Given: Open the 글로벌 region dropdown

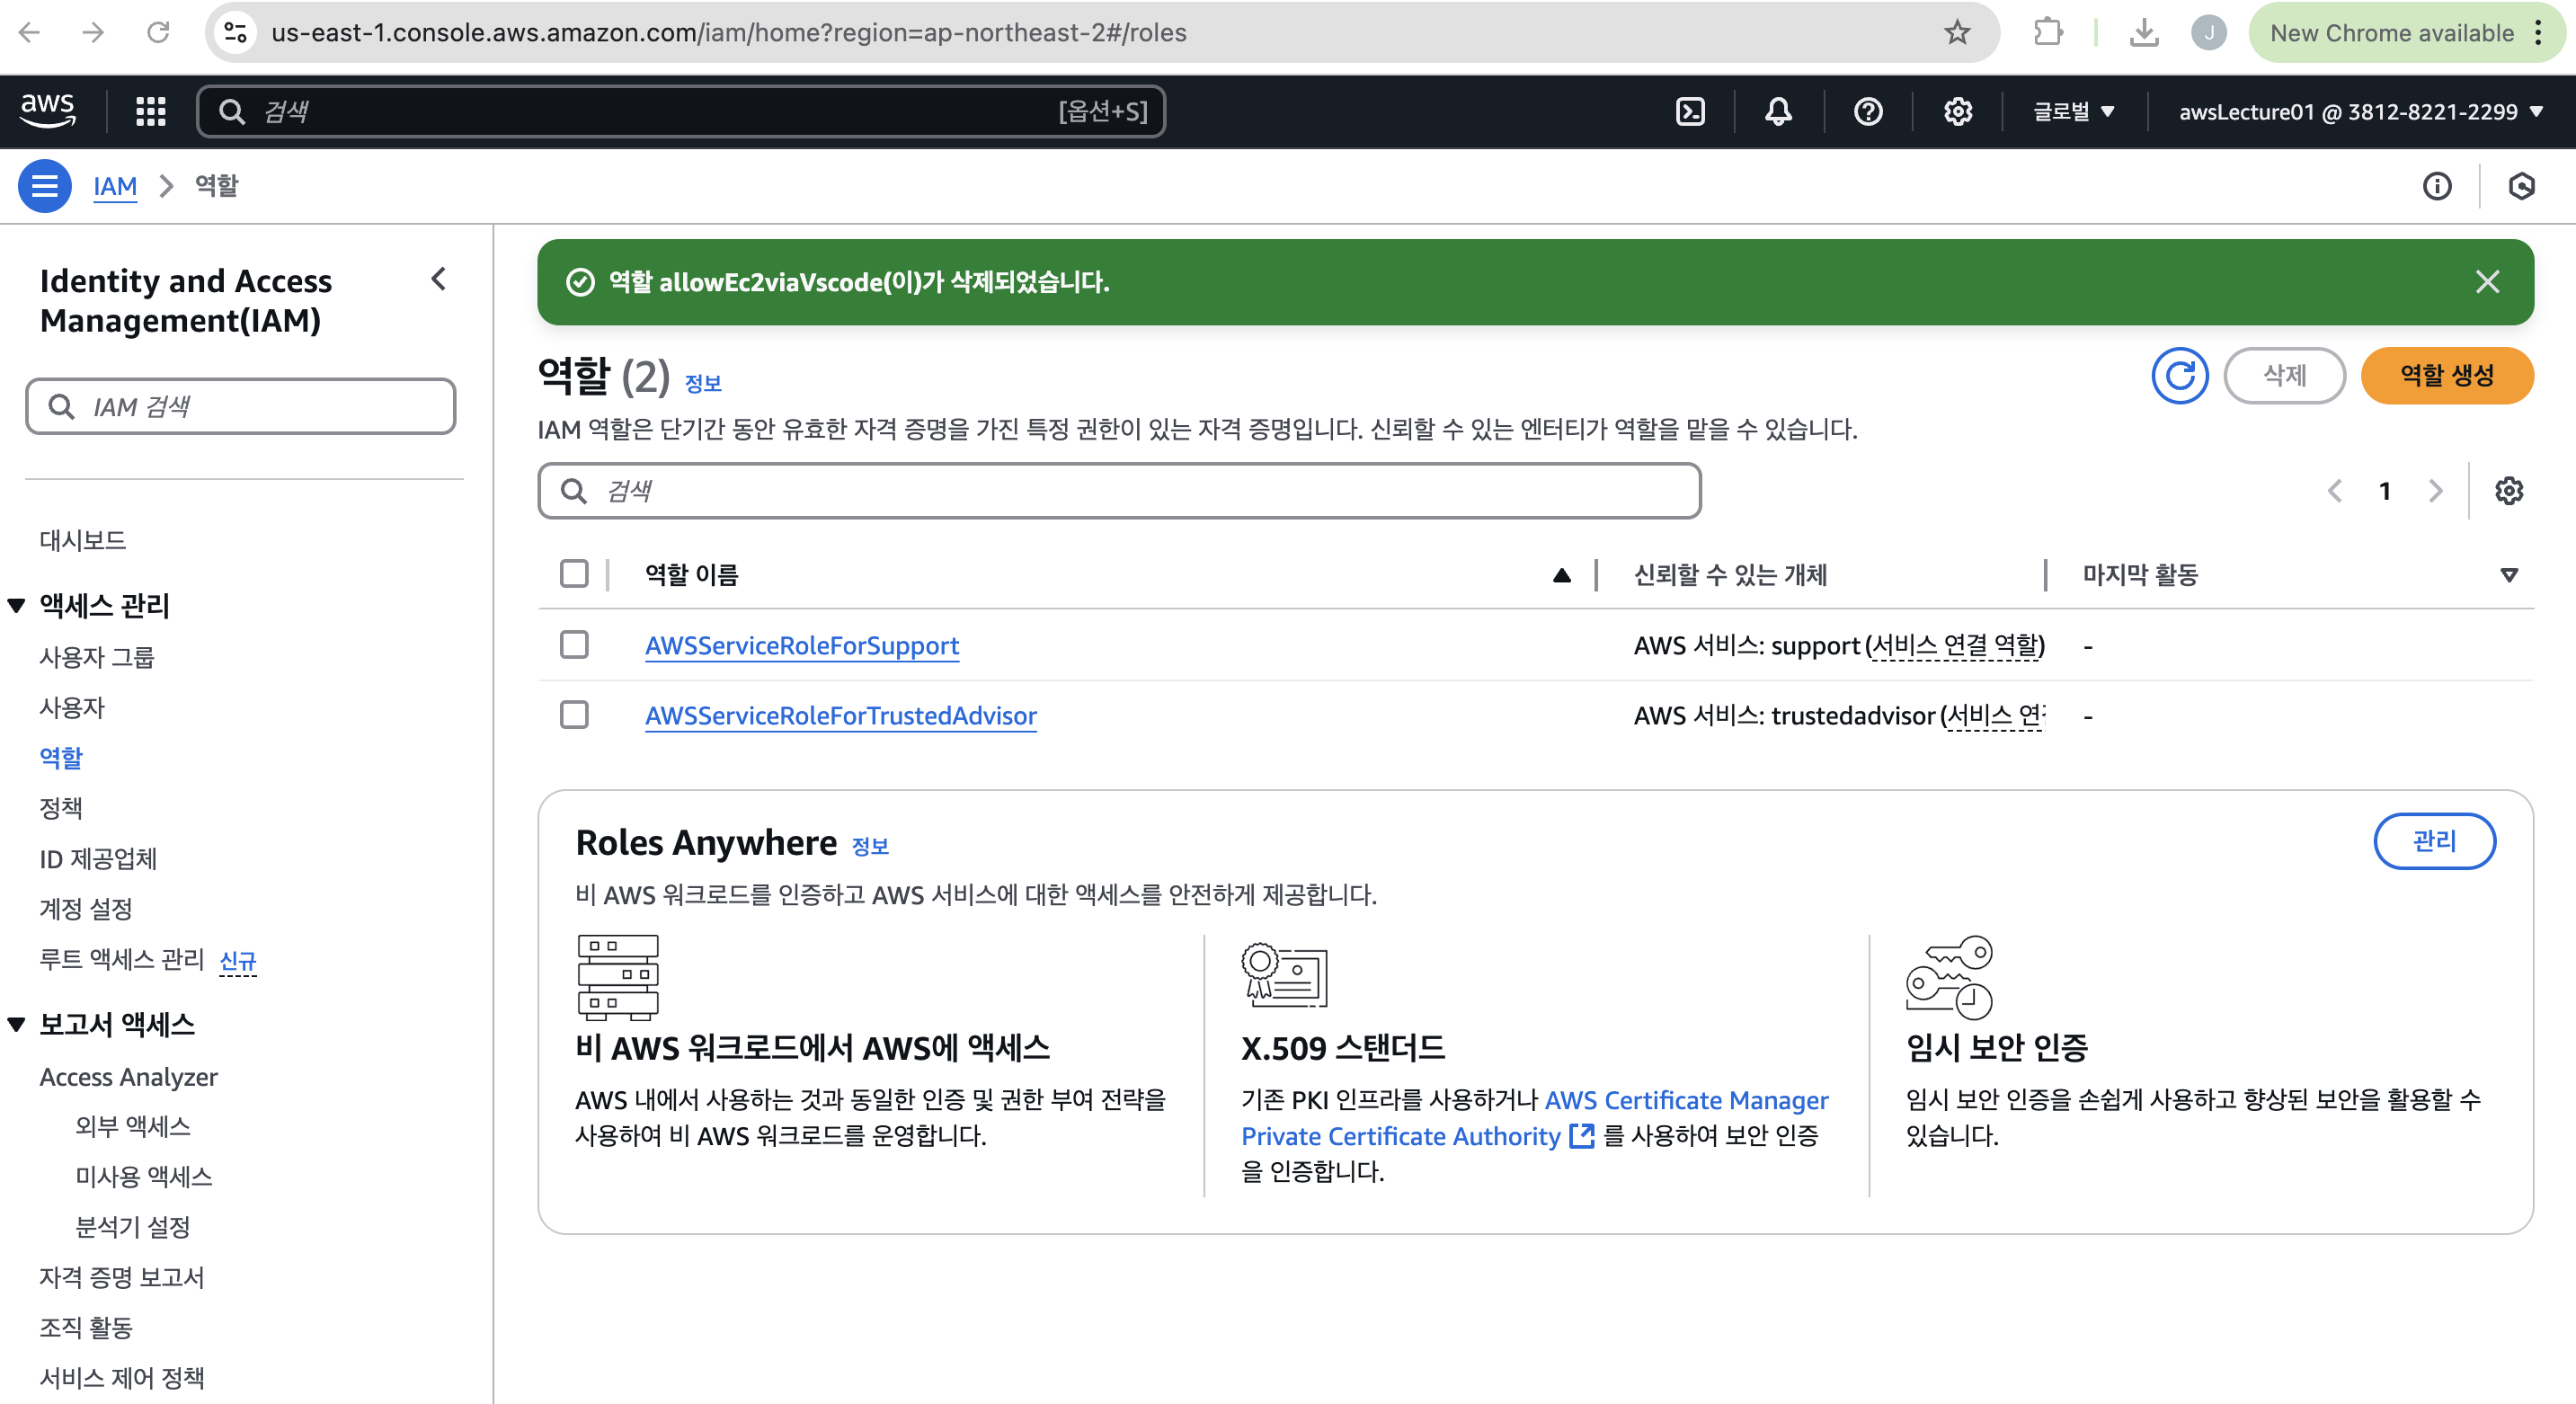Looking at the screenshot, I should 2074,111.
